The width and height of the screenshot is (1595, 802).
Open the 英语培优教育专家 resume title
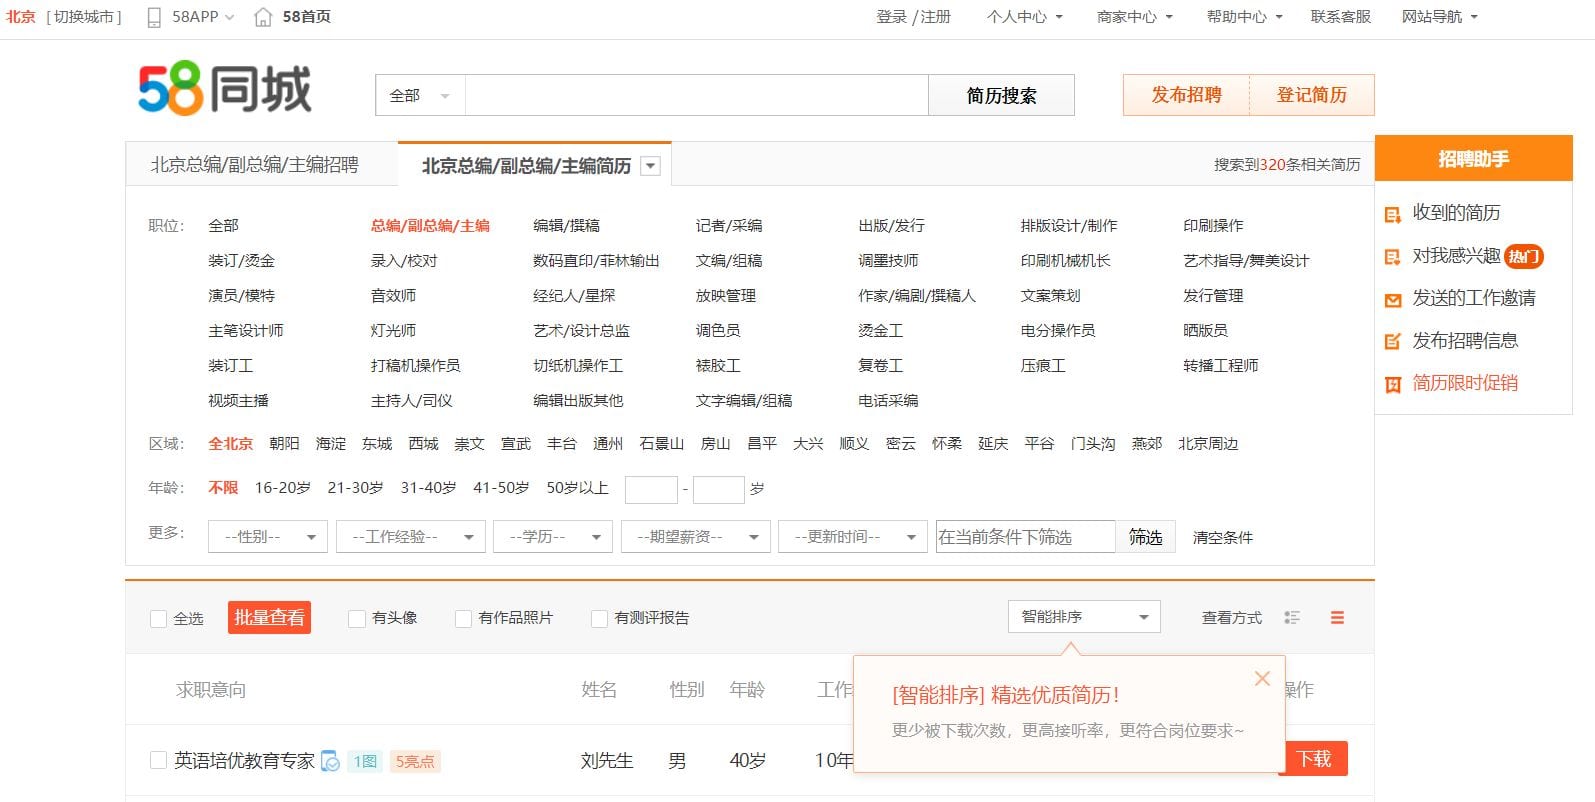(244, 761)
